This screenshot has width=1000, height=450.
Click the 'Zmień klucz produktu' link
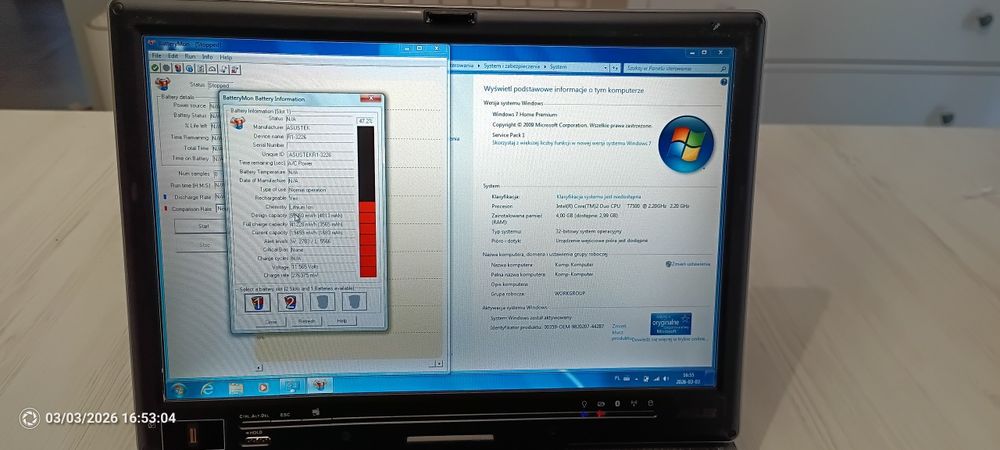[x=621, y=332]
